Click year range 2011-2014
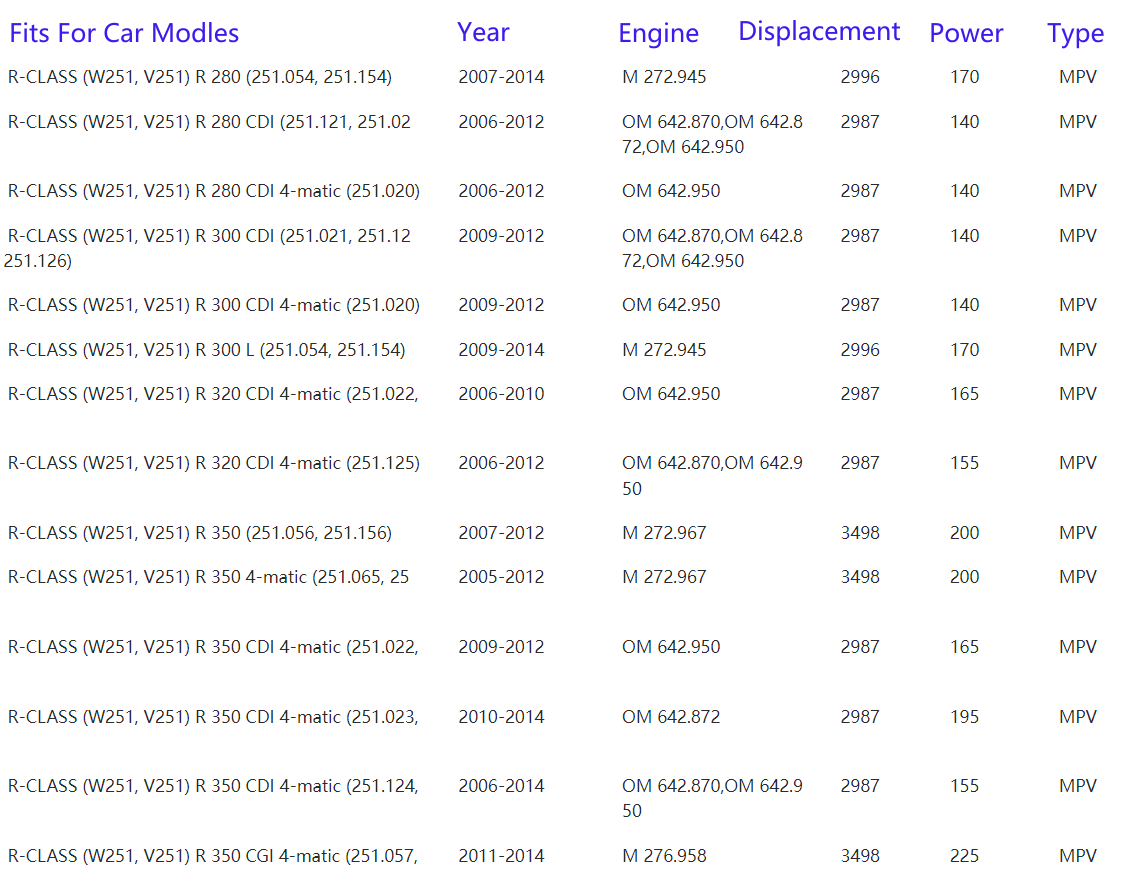This screenshot has height=881, width=1125. tap(502, 856)
